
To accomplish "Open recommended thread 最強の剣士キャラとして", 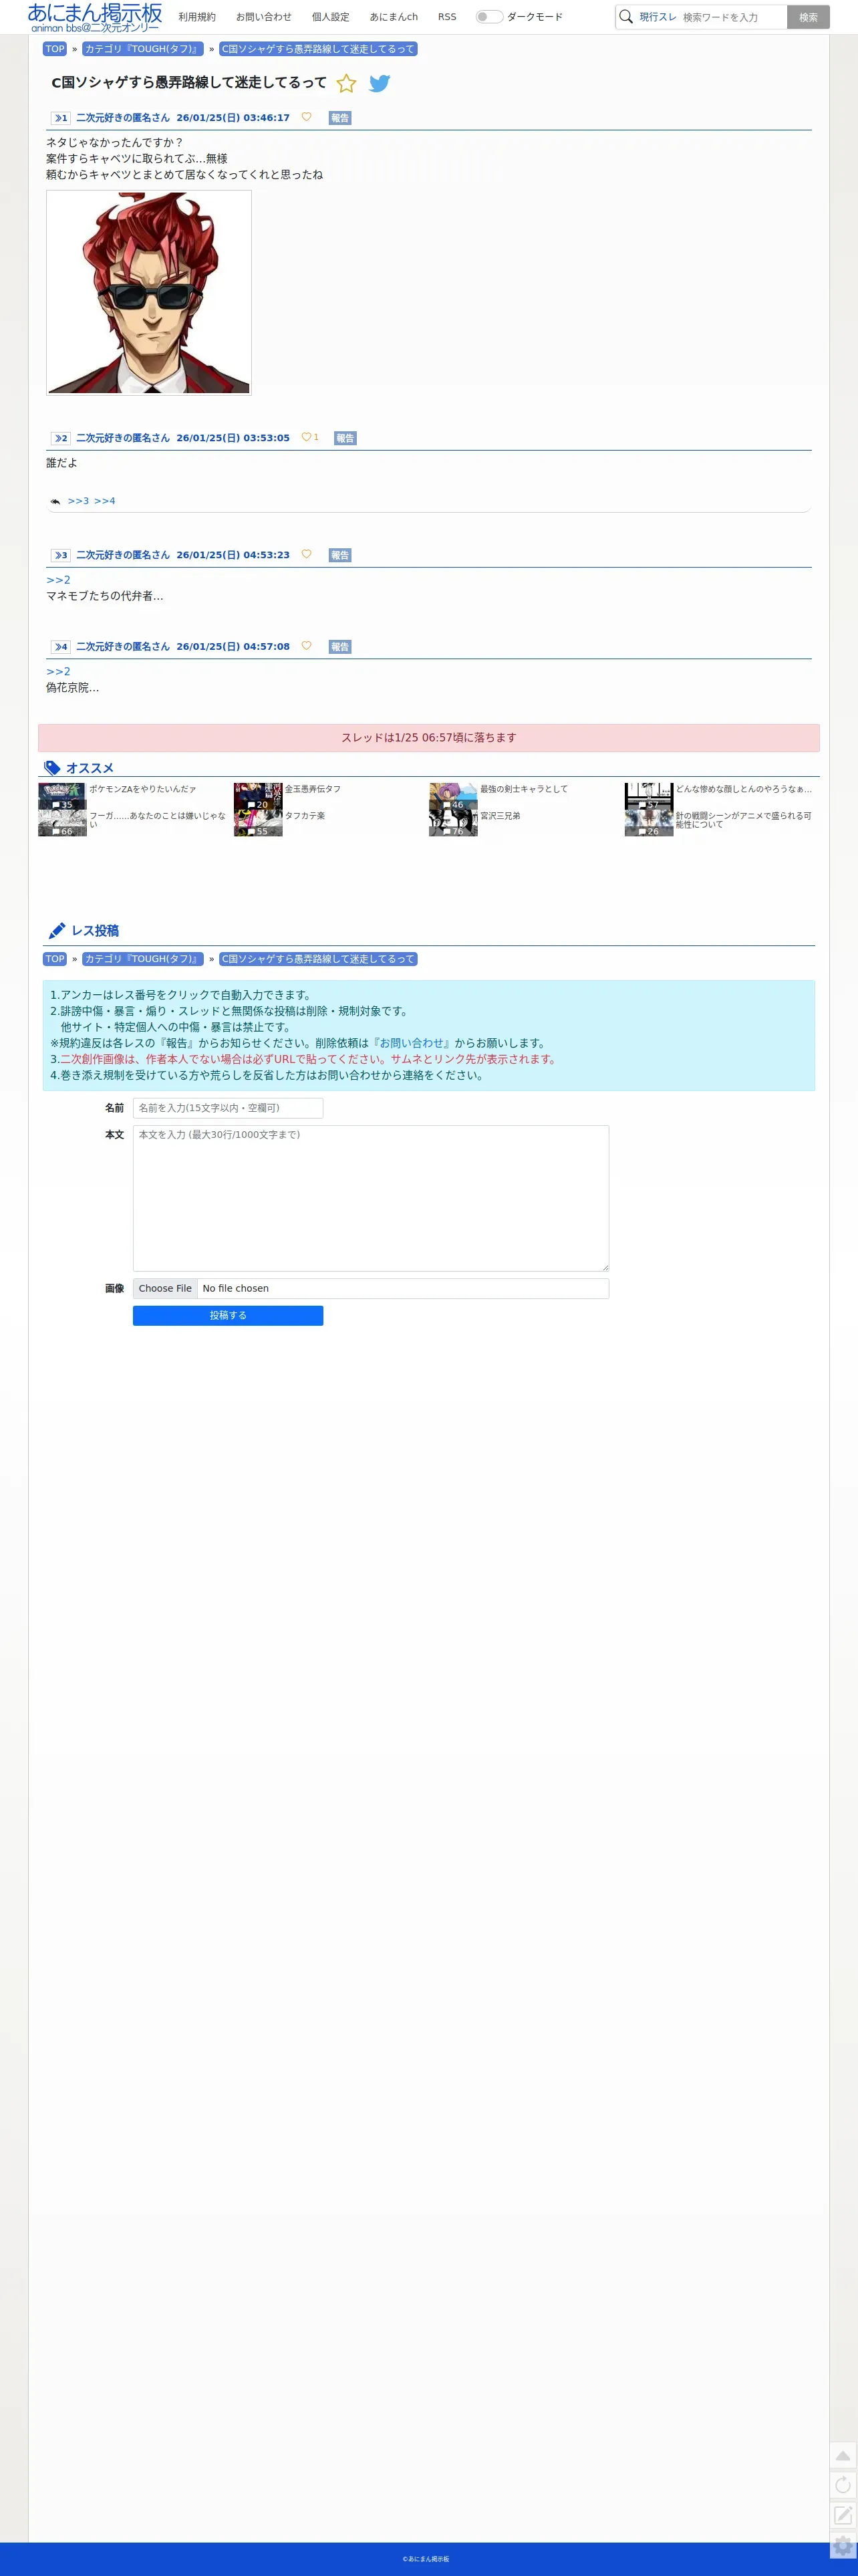I will (x=523, y=789).
